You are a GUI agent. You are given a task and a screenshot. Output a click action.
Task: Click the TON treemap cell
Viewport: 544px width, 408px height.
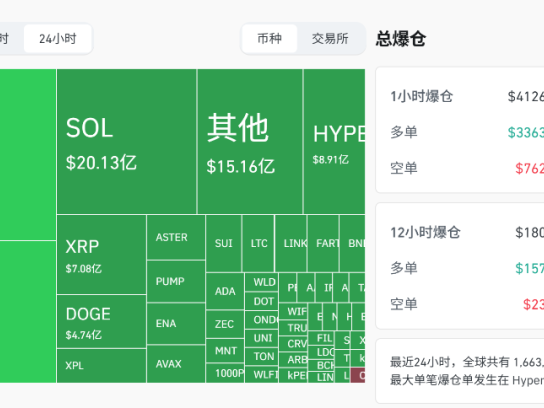point(262,356)
